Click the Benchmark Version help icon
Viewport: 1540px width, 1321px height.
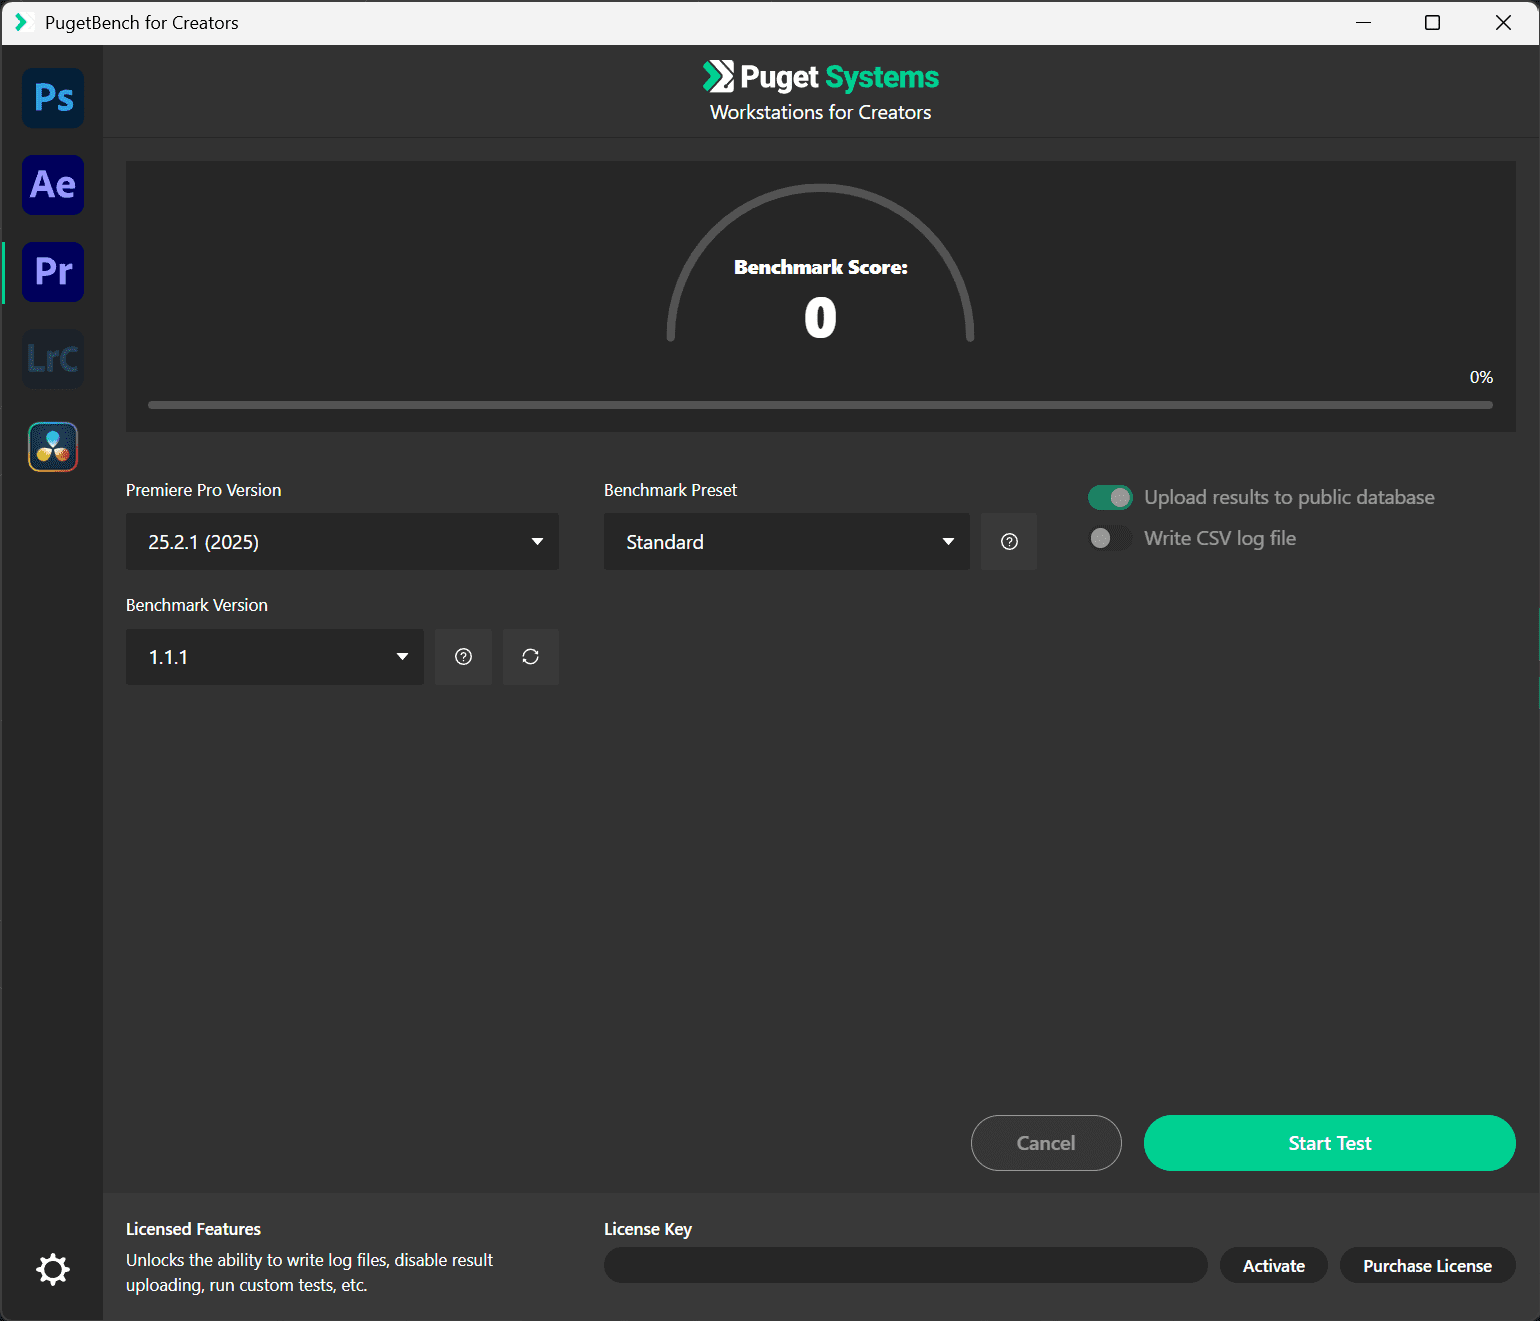[x=462, y=657]
